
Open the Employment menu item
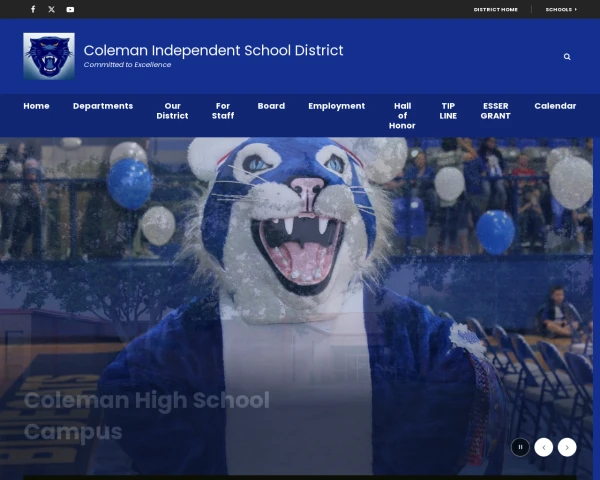pyautogui.click(x=337, y=106)
